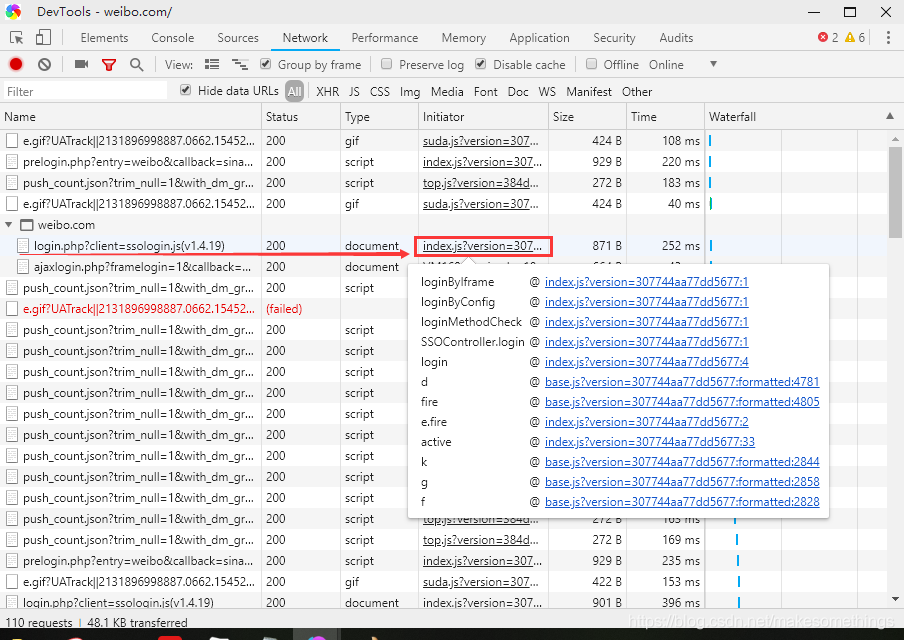Enable Preserve log checkbox
904x640 pixels.
coord(387,64)
